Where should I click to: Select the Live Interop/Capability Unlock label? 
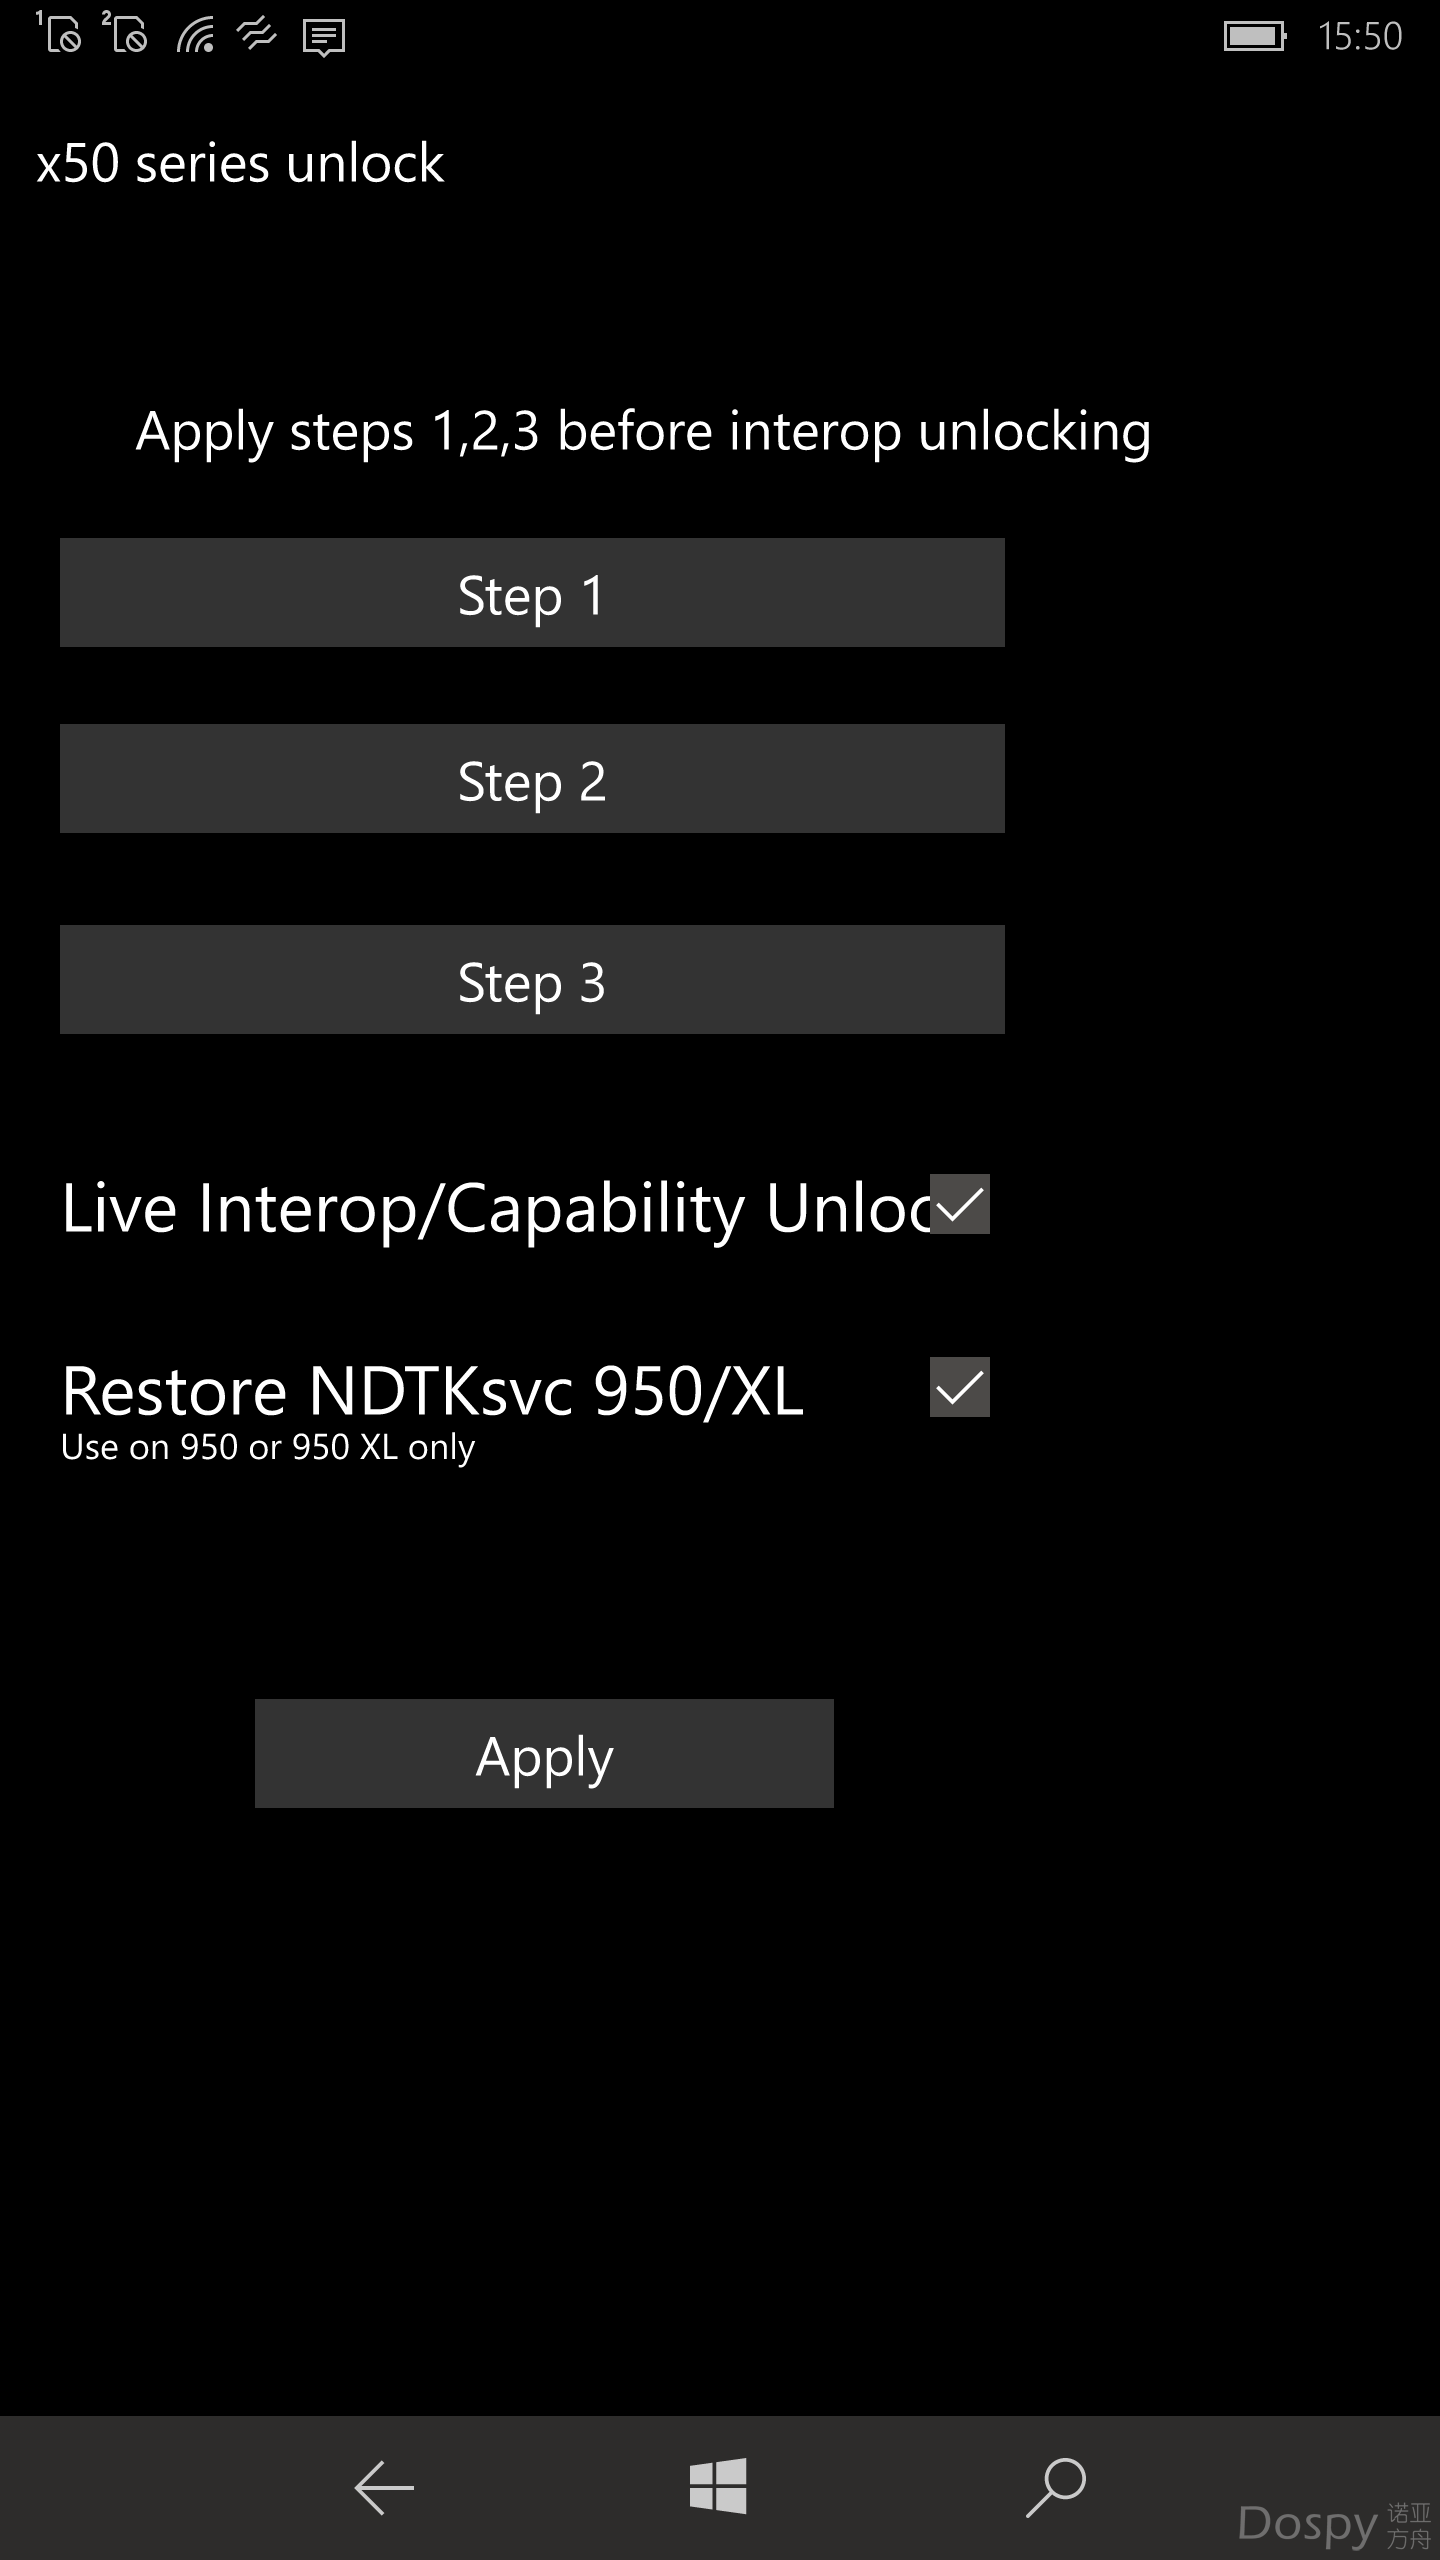point(496,1208)
